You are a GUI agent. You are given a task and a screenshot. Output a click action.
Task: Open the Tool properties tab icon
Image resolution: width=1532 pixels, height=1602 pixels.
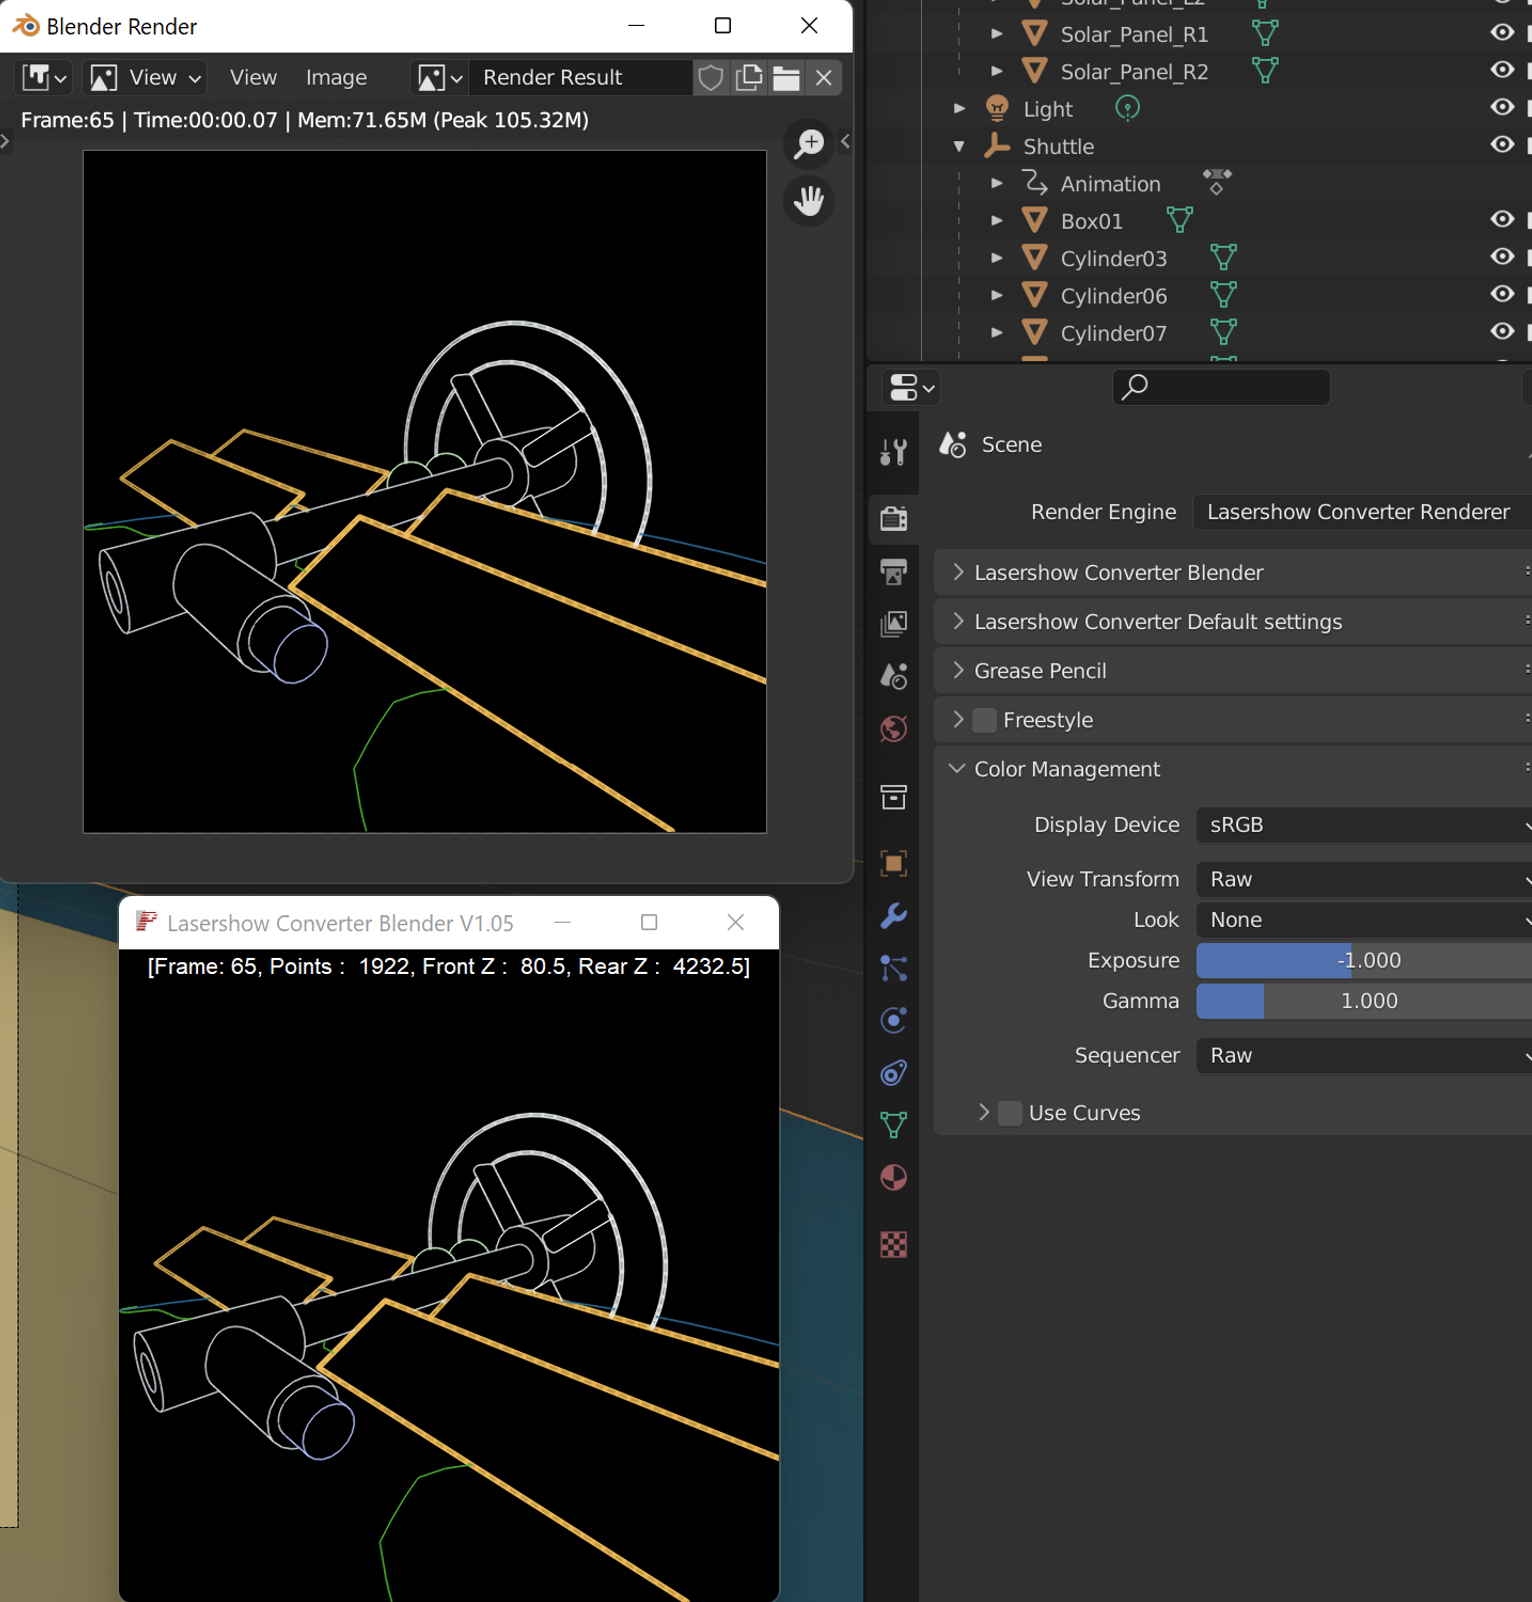(x=893, y=453)
